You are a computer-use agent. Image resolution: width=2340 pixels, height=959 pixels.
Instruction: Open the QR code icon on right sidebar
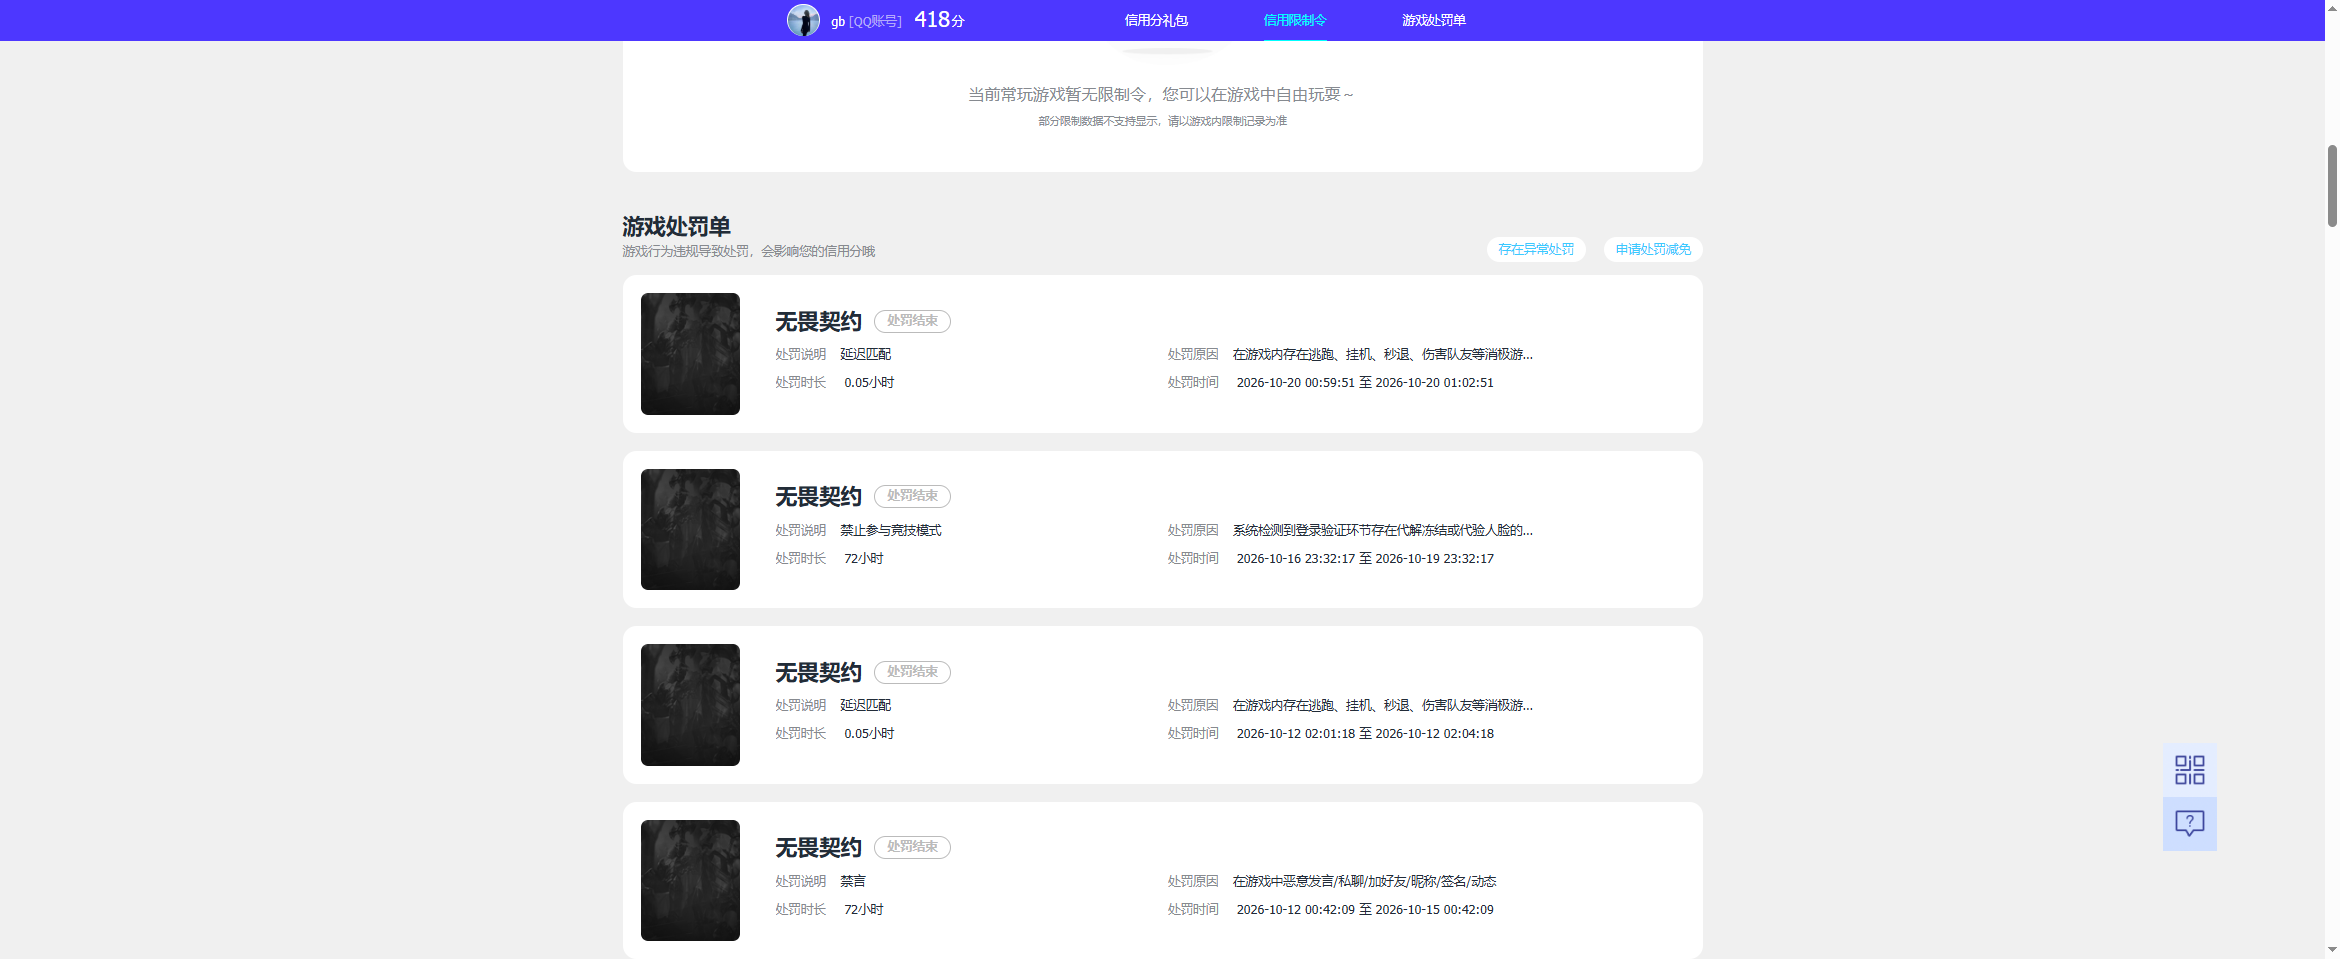2189,770
